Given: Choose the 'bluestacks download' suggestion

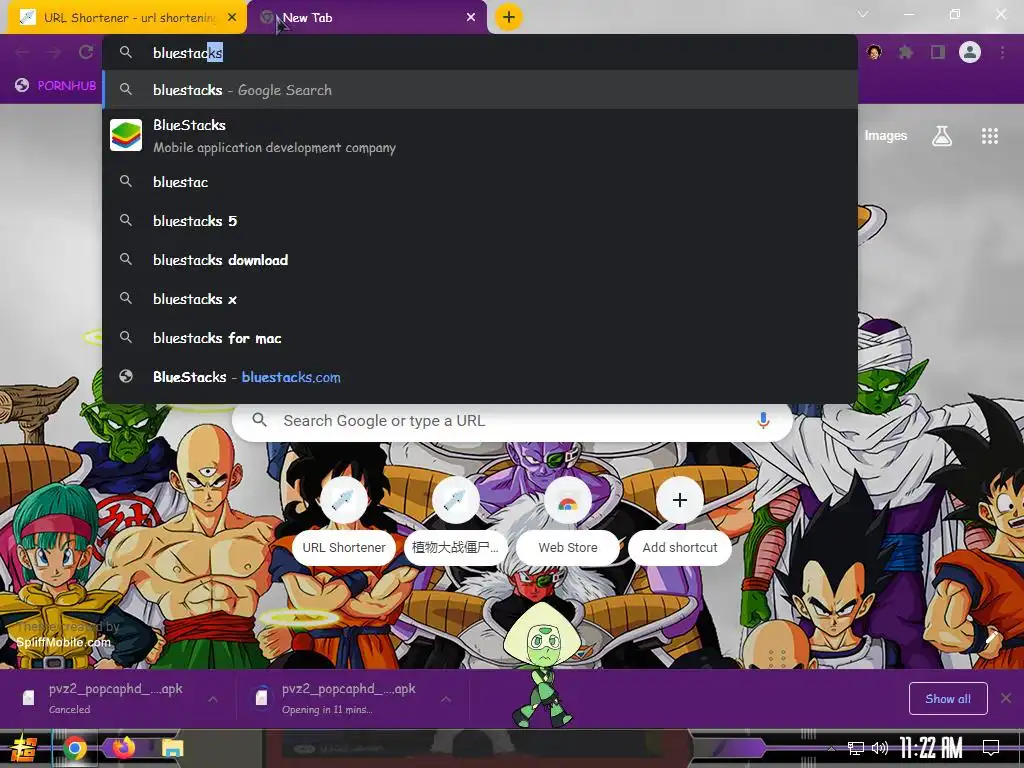Looking at the screenshot, I should [480, 260].
